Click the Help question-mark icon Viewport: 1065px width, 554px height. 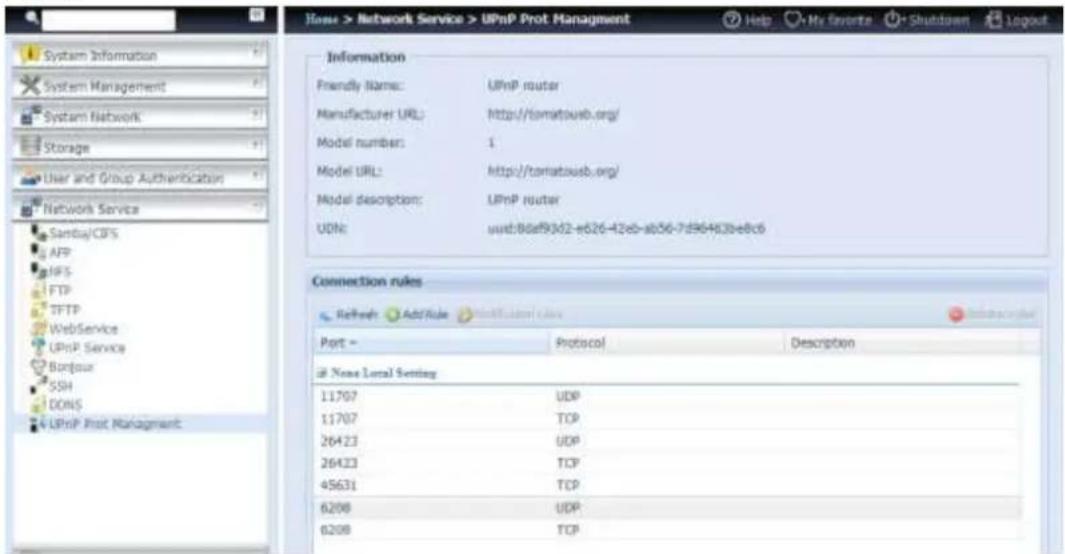click(x=732, y=20)
